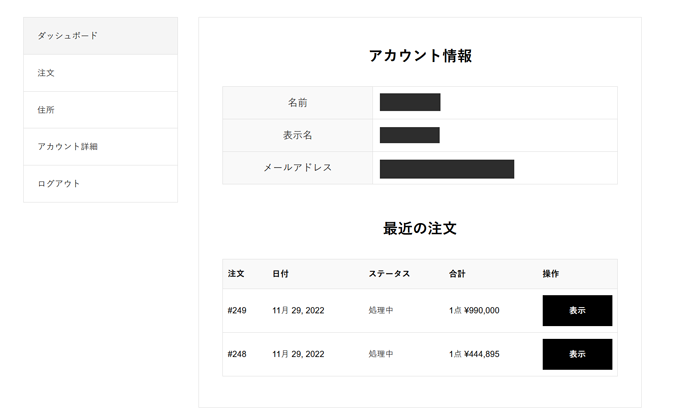Viewport: 700px width, 412px height.
Task: Click the 名前 label in account info
Action: pyautogui.click(x=298, y=102)
